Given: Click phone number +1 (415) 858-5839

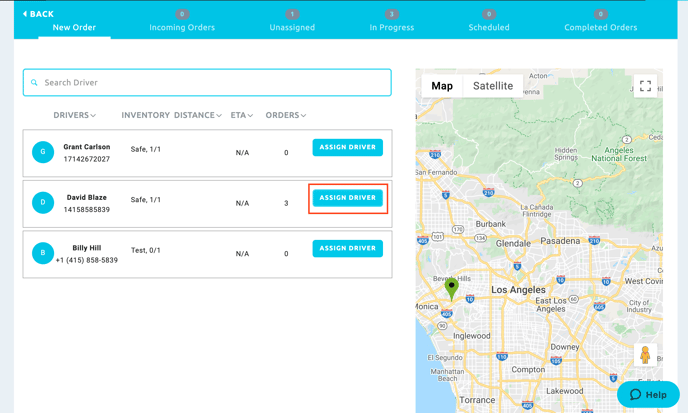Looking at the screenshot, I should [87, 260].
